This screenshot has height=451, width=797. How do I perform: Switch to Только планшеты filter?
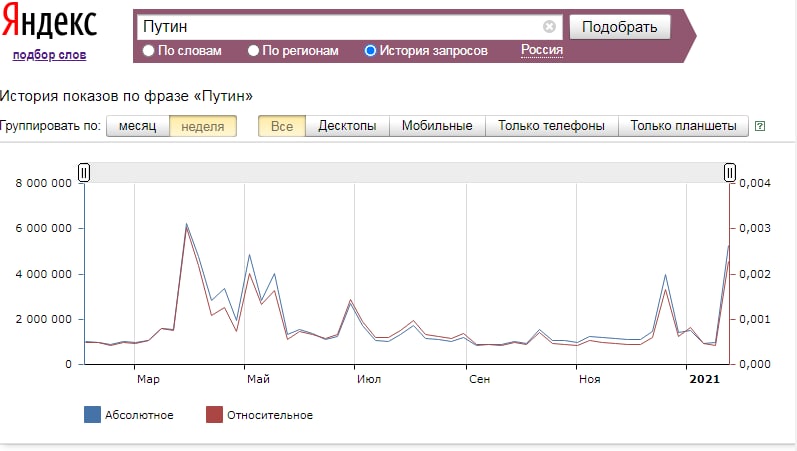click(x=683, y=126)
